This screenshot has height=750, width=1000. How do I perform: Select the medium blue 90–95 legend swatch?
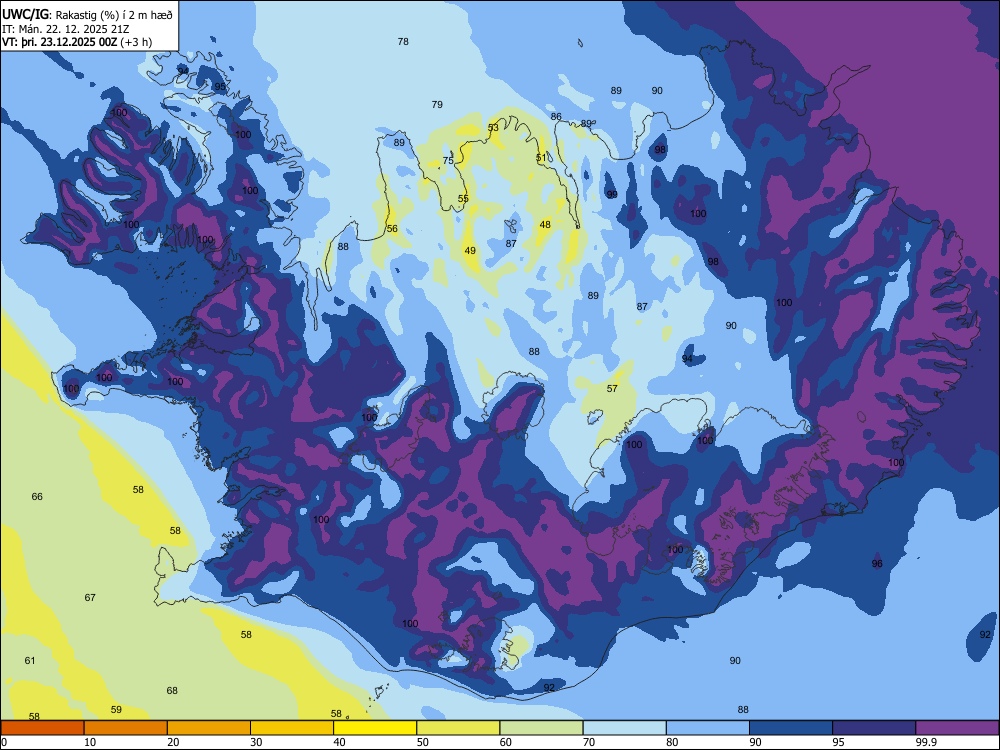791,728
